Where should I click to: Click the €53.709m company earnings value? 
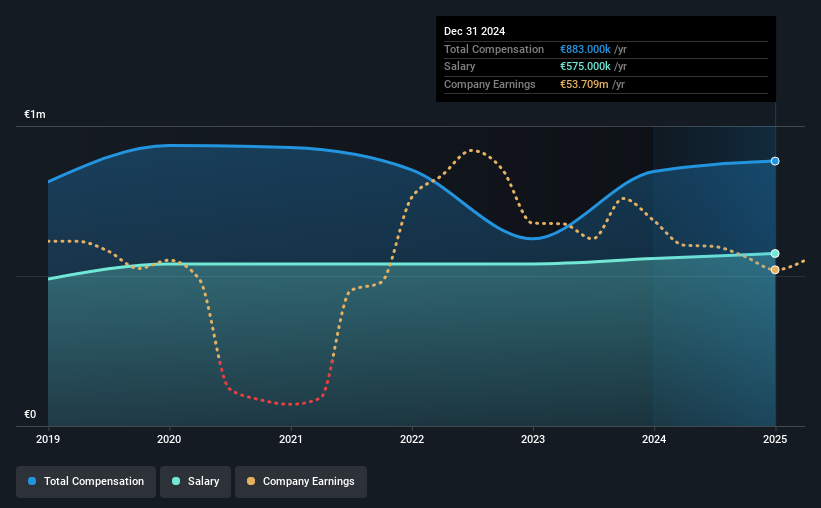click(584, 84)
